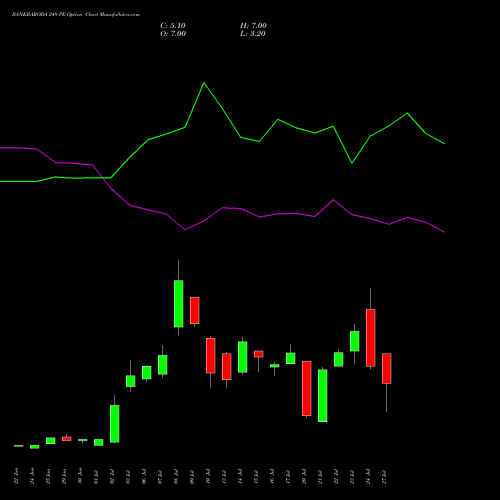Click the "23 Jul" date axis label

[x=352, y=477]
